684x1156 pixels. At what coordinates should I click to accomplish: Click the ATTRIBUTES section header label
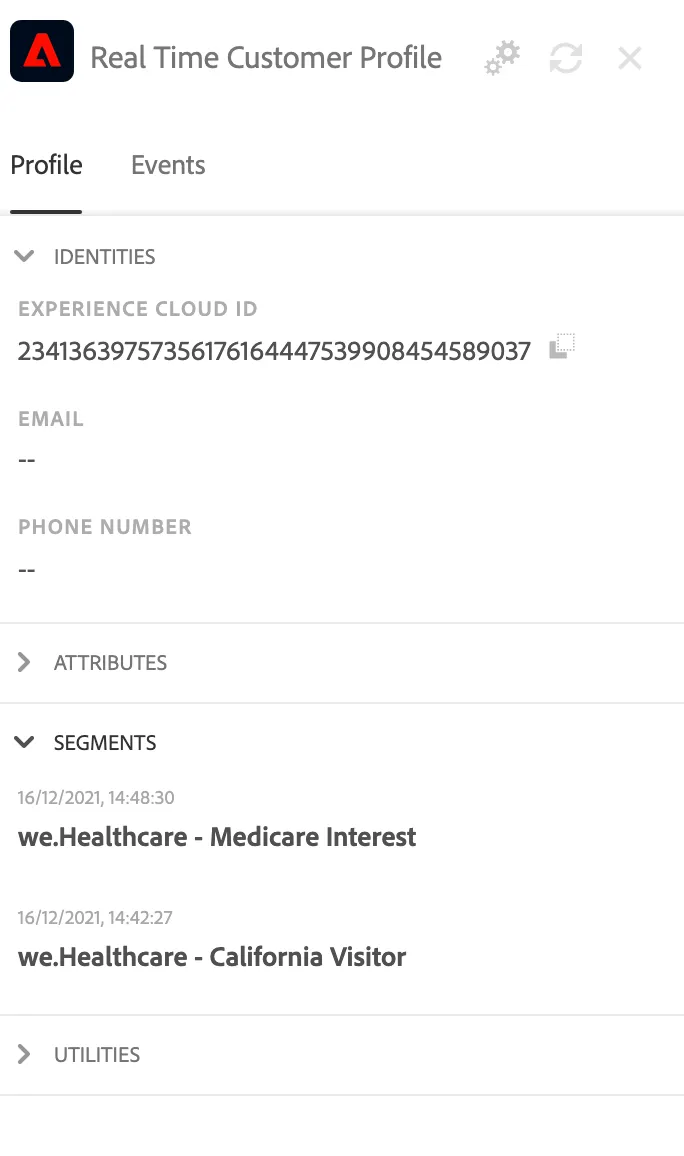(111, 663)
